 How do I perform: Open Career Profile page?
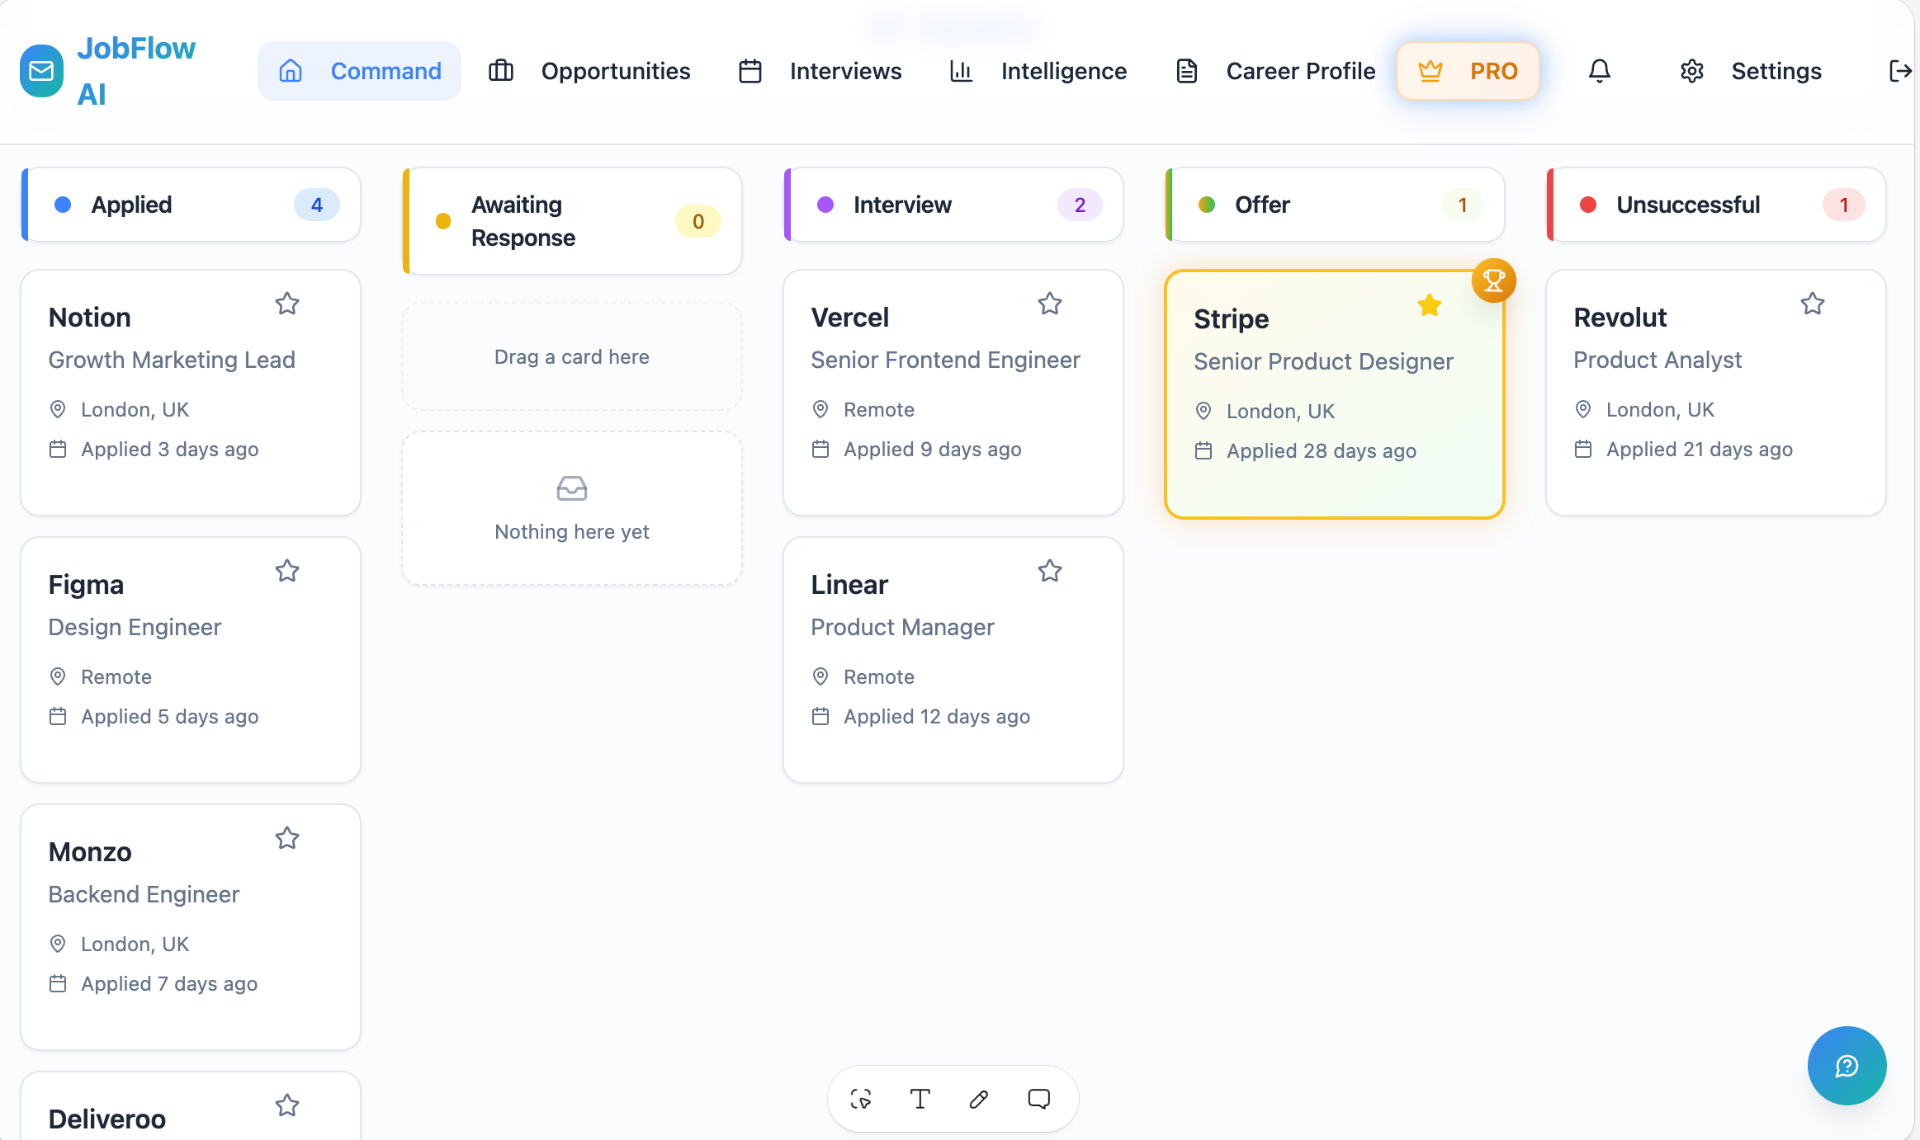click(x=1275, y=71)
